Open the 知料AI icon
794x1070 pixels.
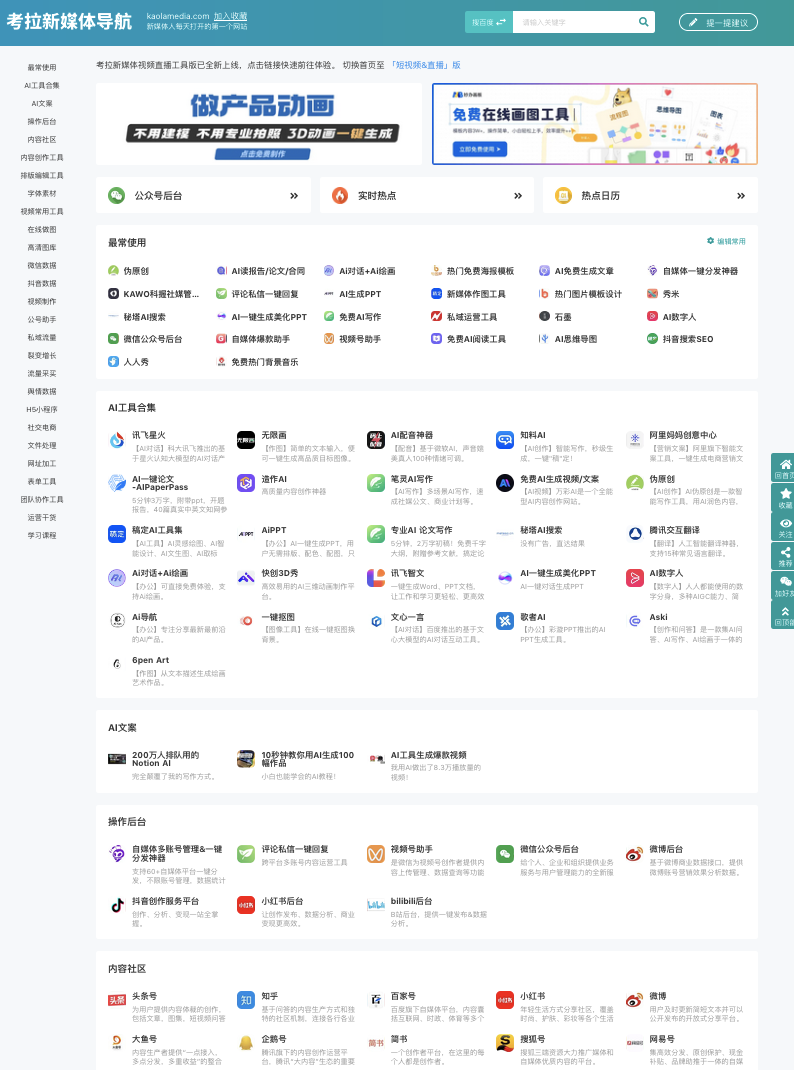click(505, 440)
